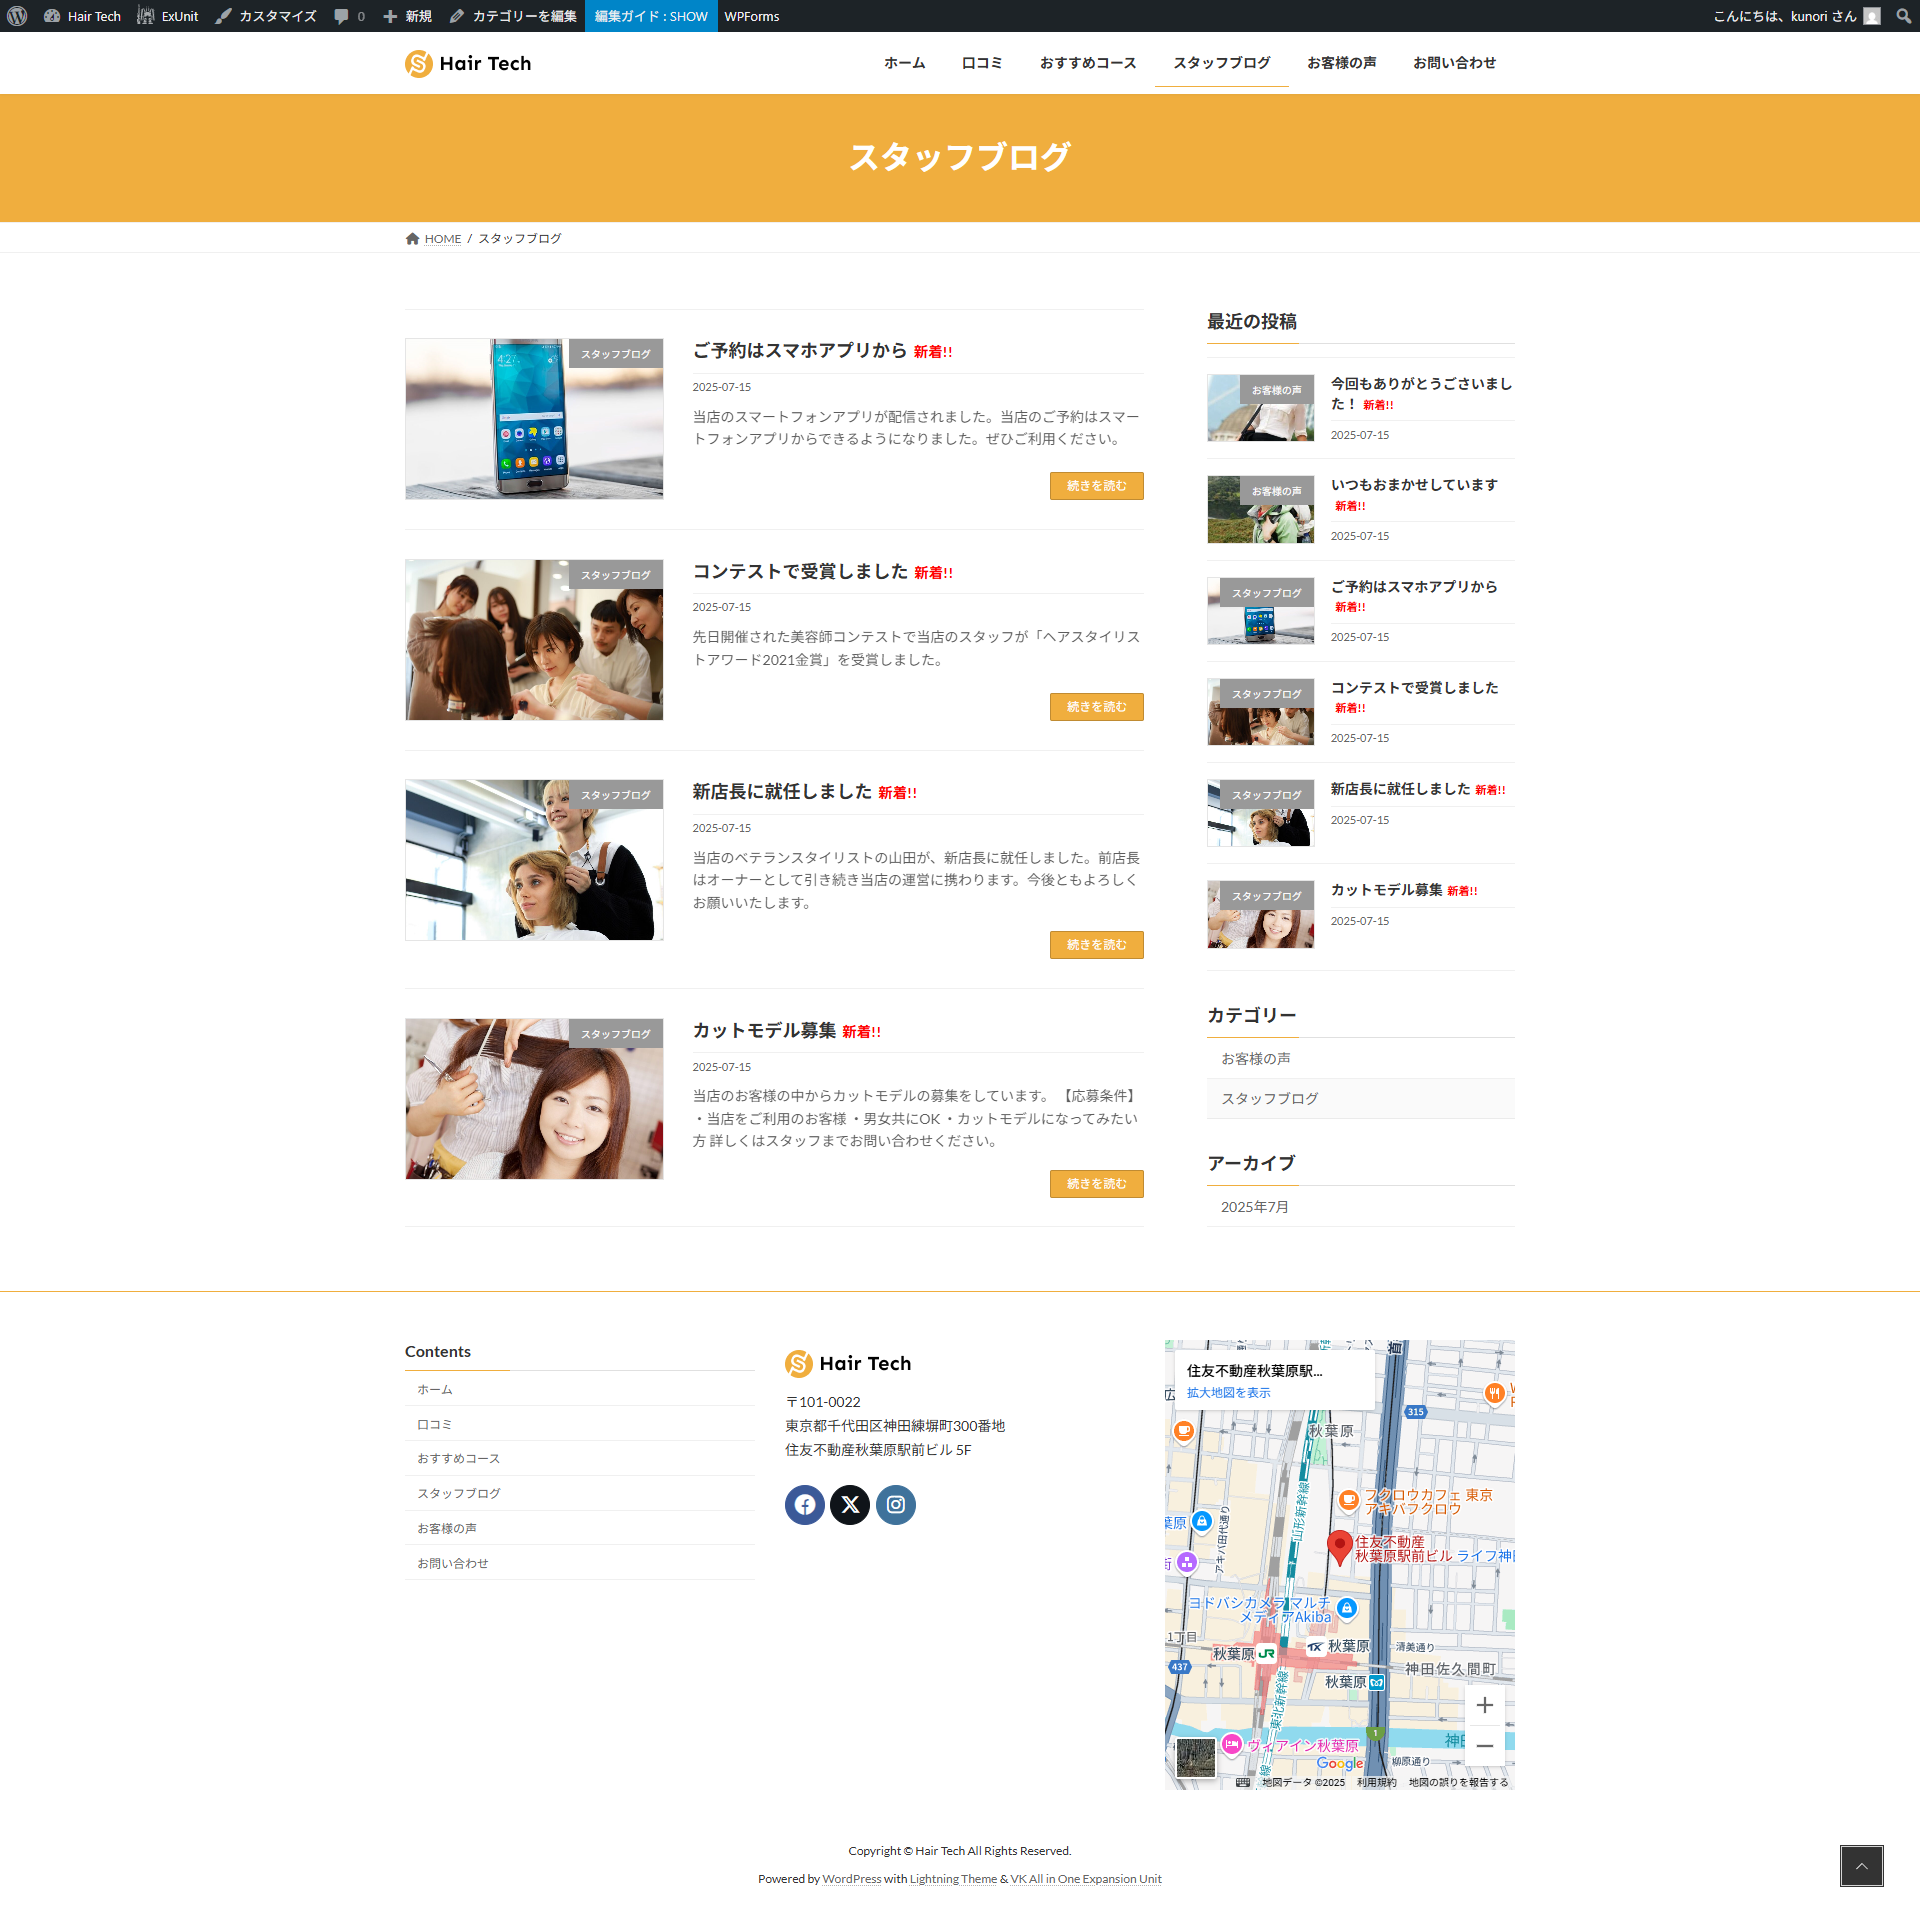Open the 2025年7月 archive
The height and width of the screenshot is (1914, 1920).
1254,1207
